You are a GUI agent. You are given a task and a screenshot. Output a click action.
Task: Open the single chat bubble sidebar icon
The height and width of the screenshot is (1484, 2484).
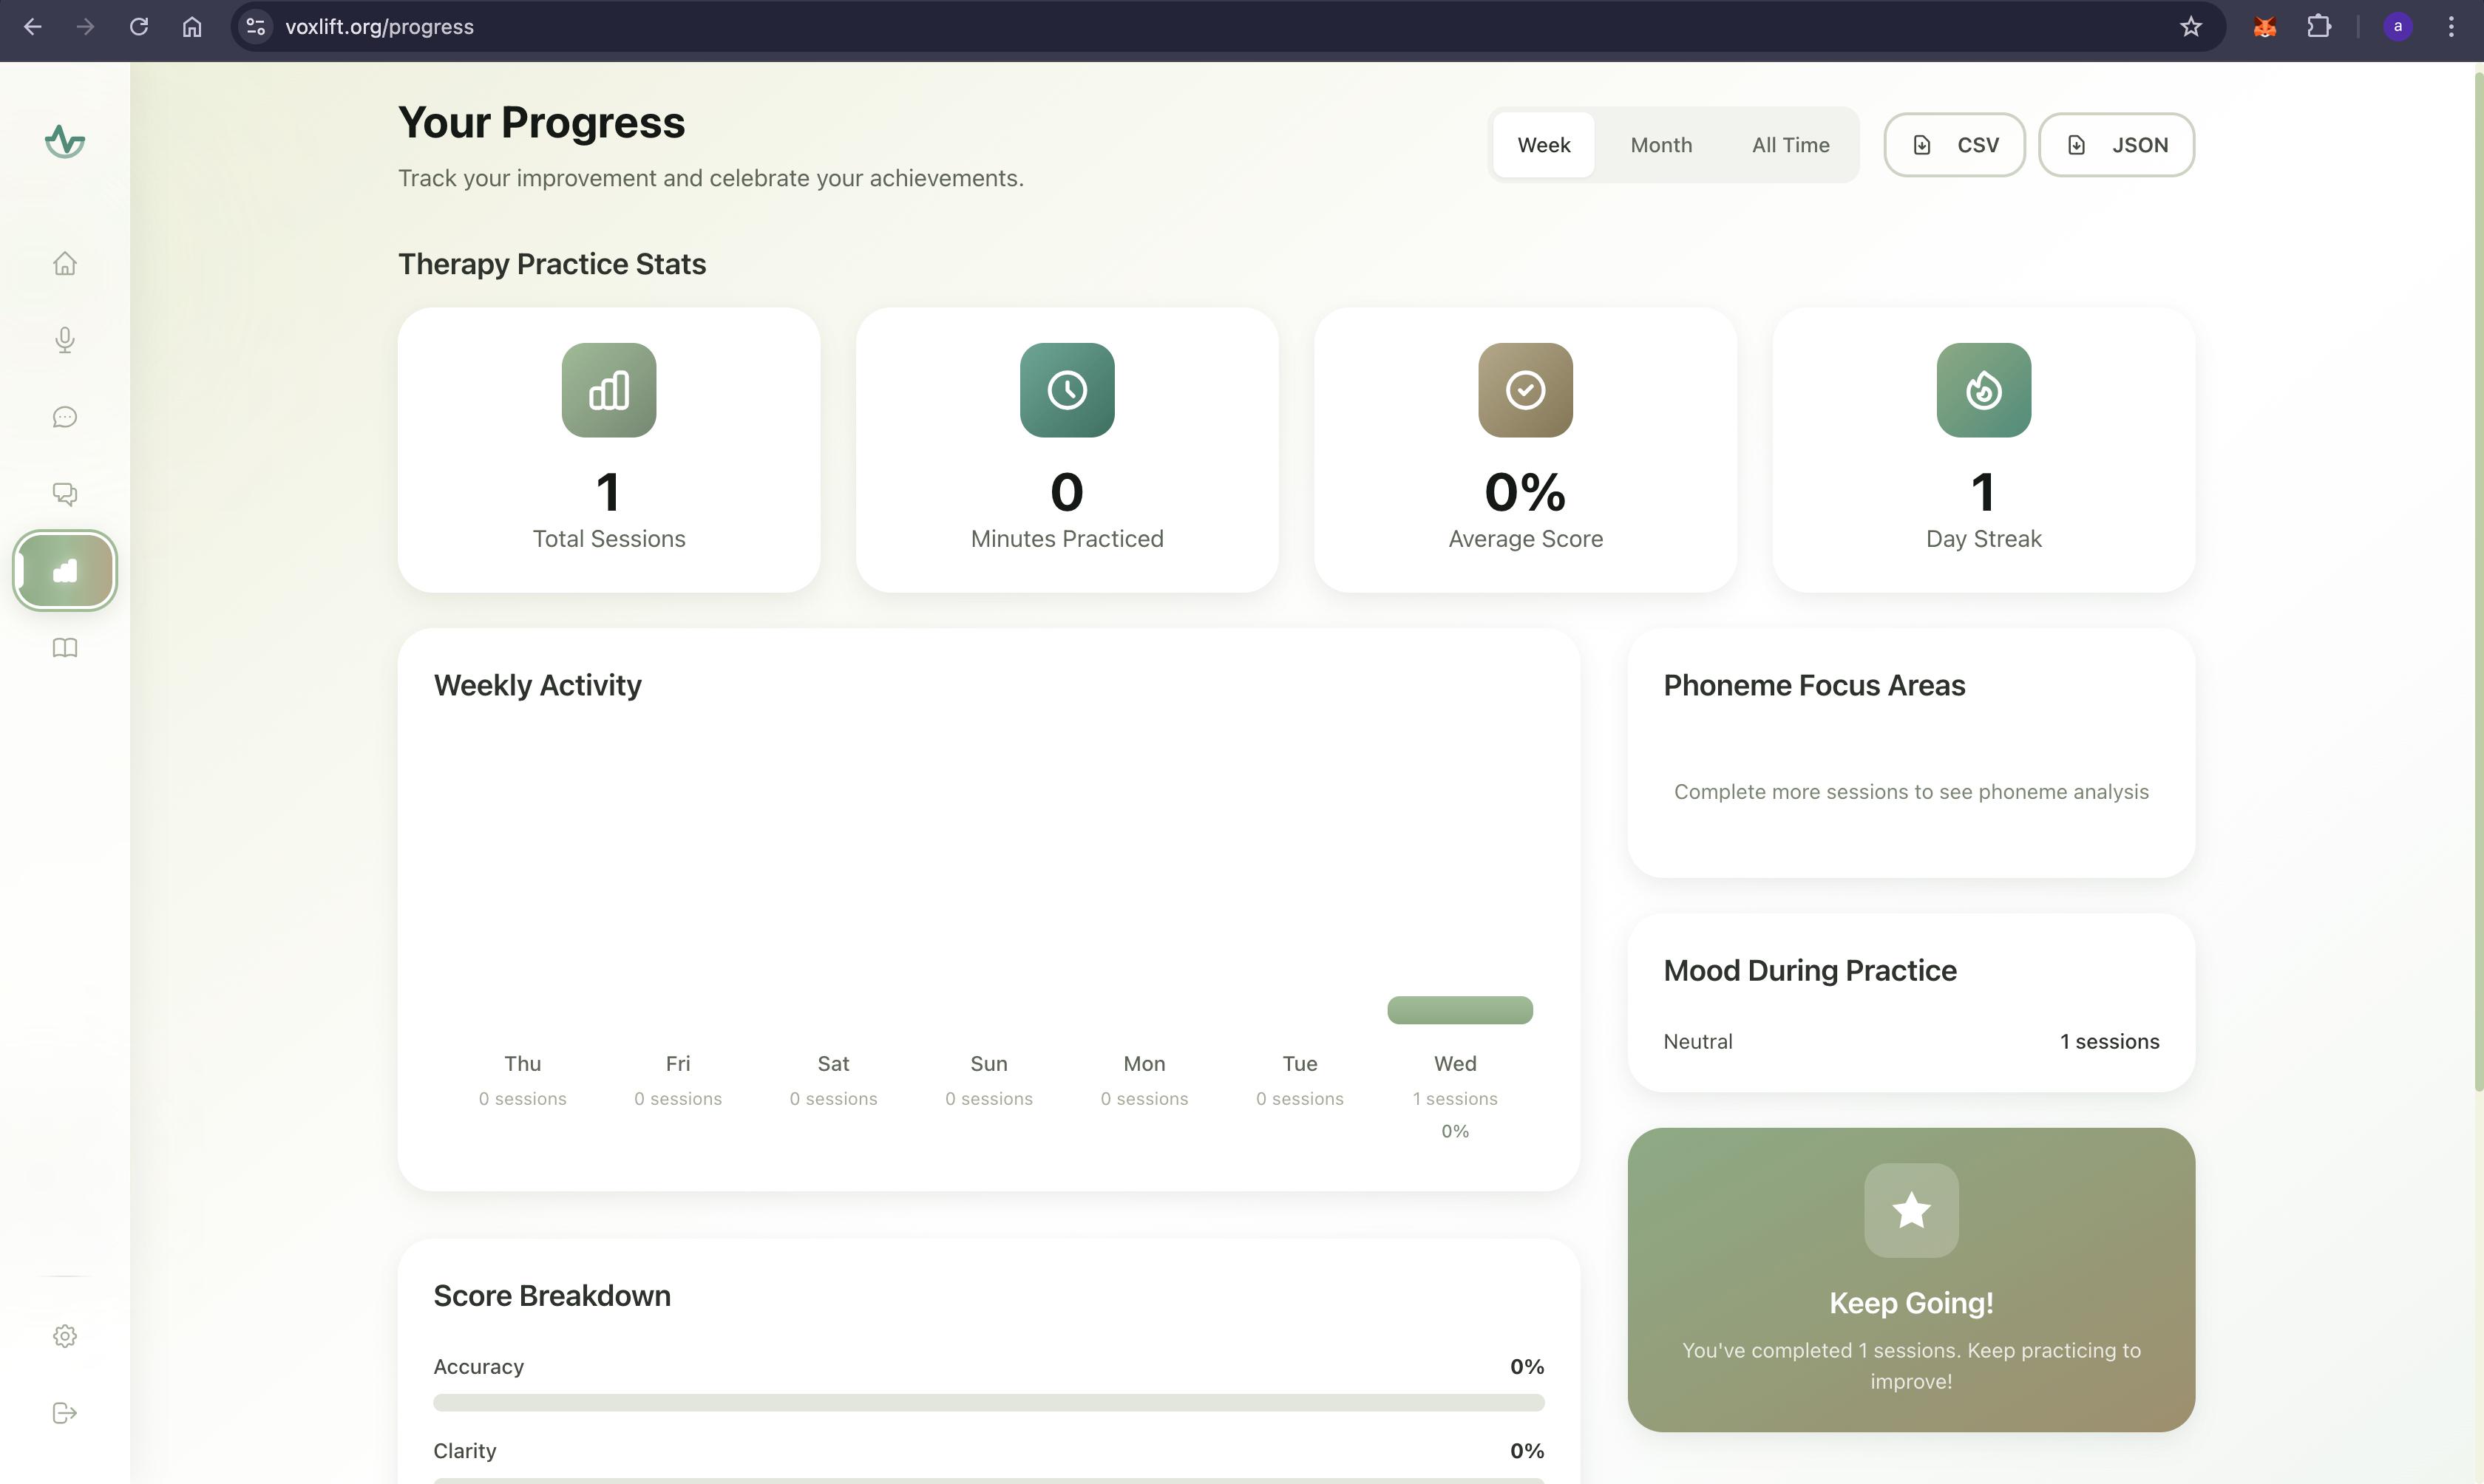pyautogui.click(x=65, y=417)
